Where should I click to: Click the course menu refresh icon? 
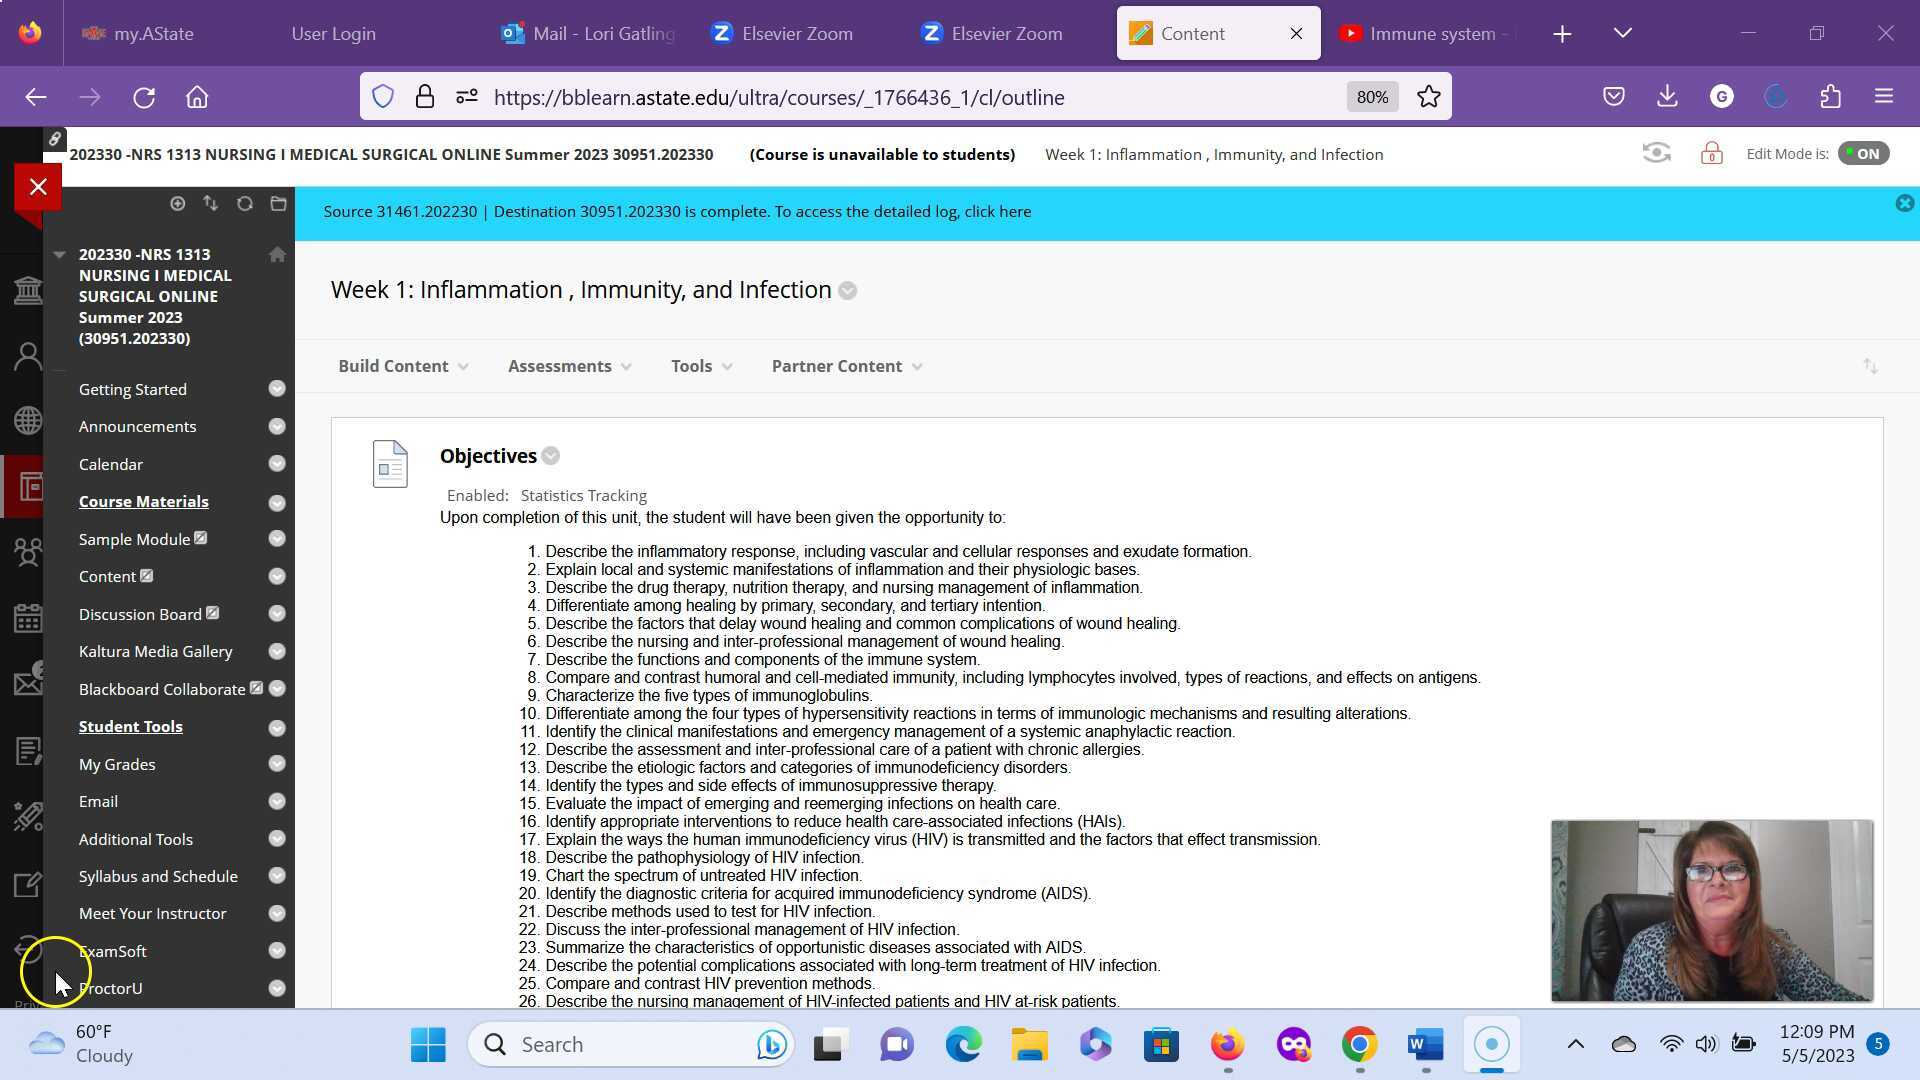coord(244,204)
